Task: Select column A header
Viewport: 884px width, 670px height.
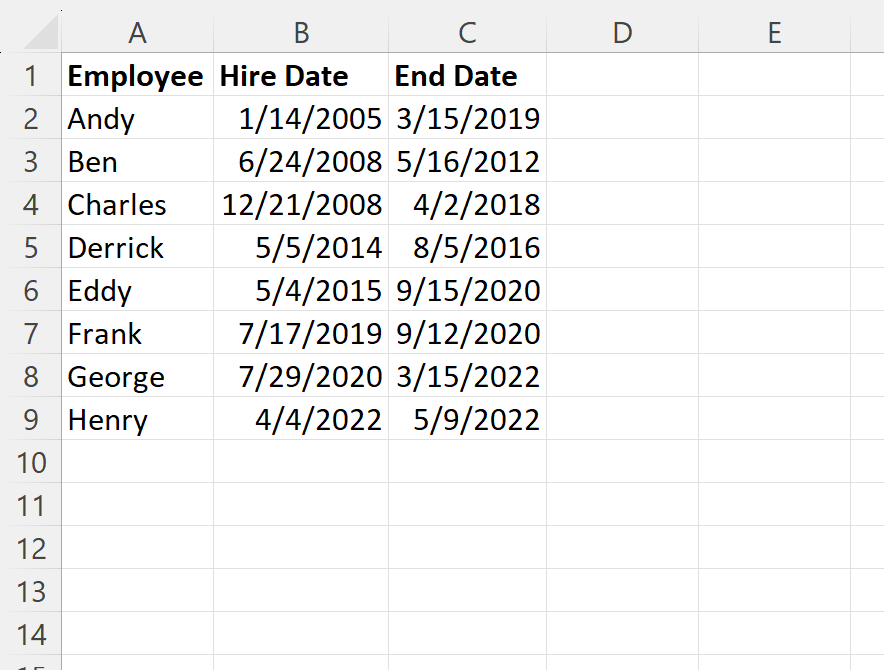Action: click(137, 33)
